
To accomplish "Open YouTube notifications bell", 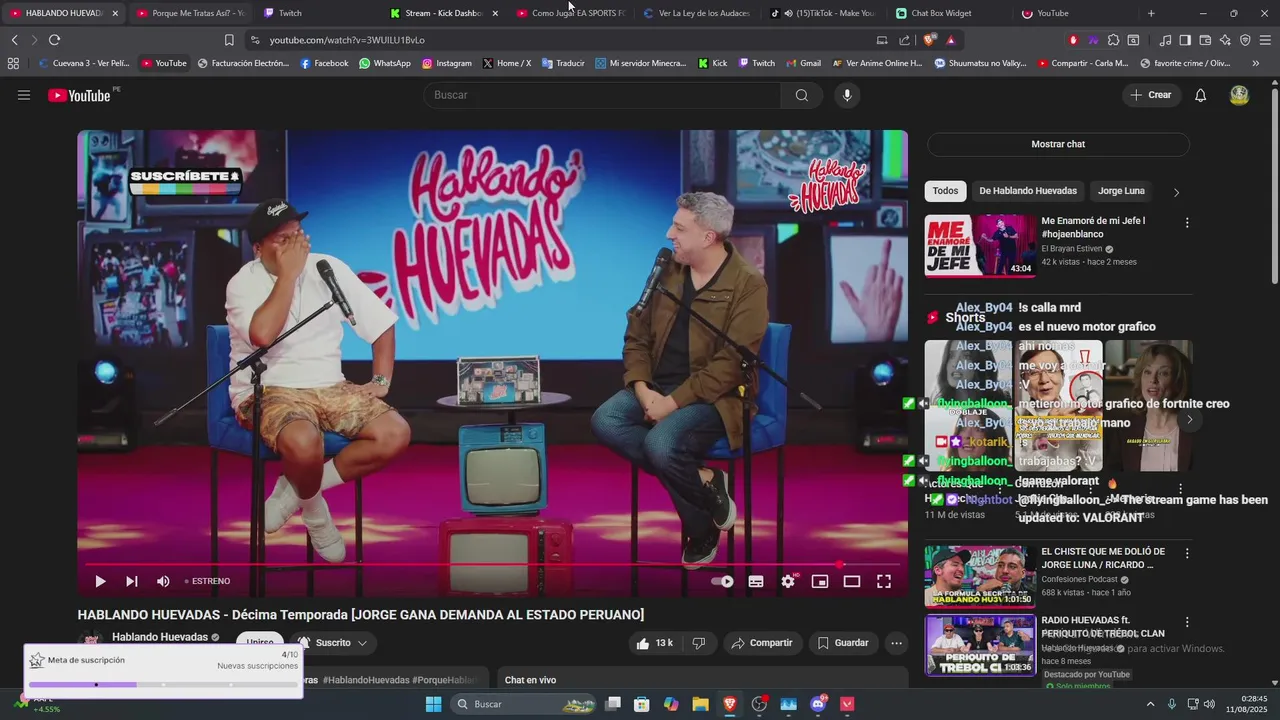I will (1201, 95).
